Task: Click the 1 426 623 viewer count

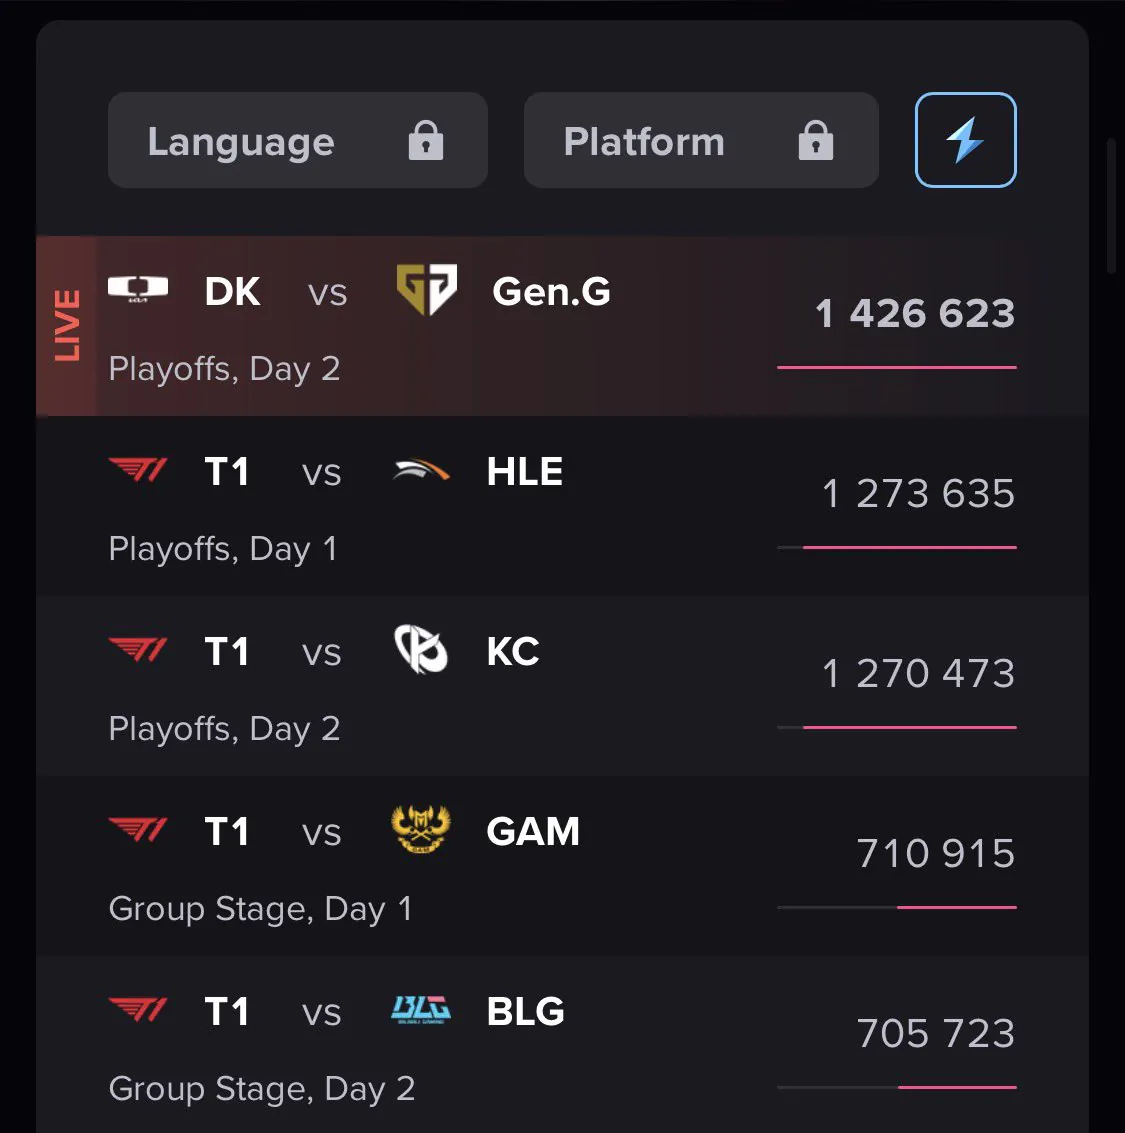Action: click(x=915, y=314)
